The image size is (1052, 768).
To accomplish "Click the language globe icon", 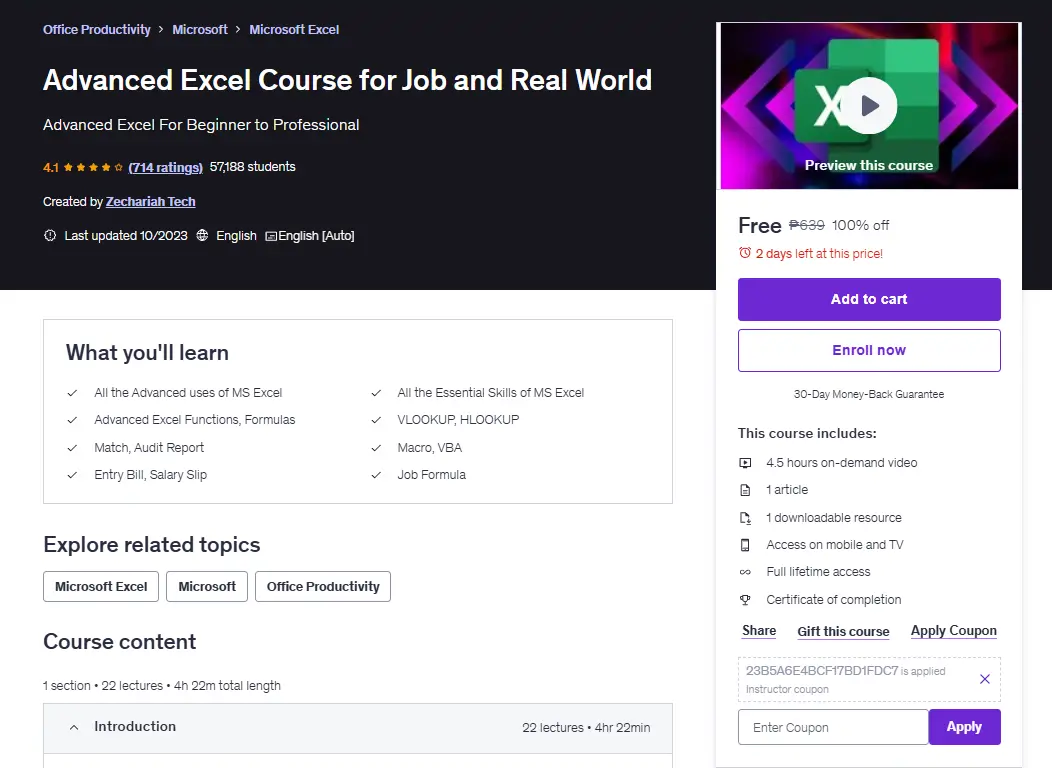I will (202, 235).
